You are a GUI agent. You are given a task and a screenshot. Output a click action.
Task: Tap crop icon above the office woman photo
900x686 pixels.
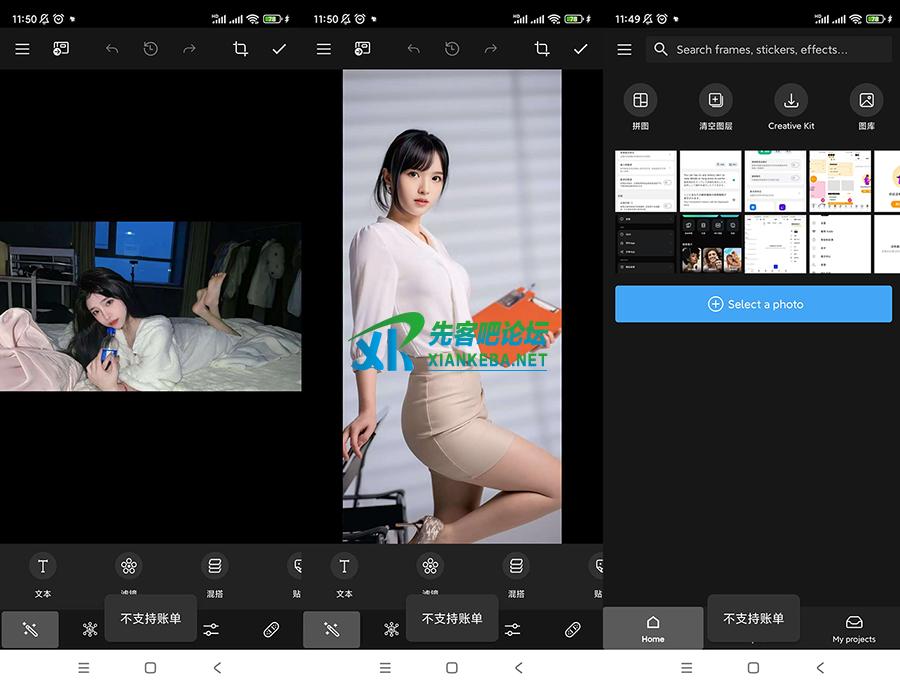(x=542, y=49)
